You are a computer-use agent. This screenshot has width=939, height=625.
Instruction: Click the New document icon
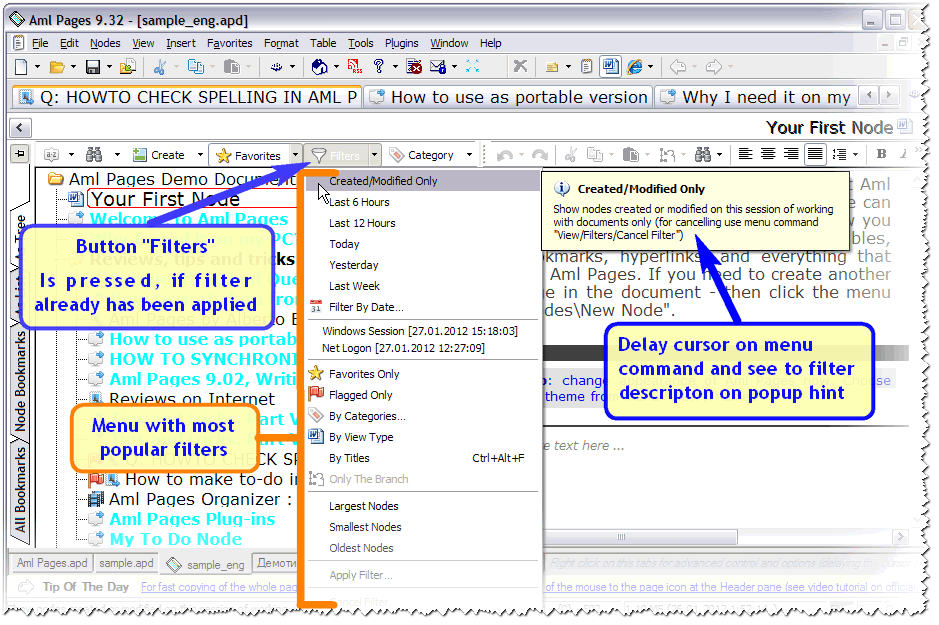pyautogui.click(x=22, y=66)
